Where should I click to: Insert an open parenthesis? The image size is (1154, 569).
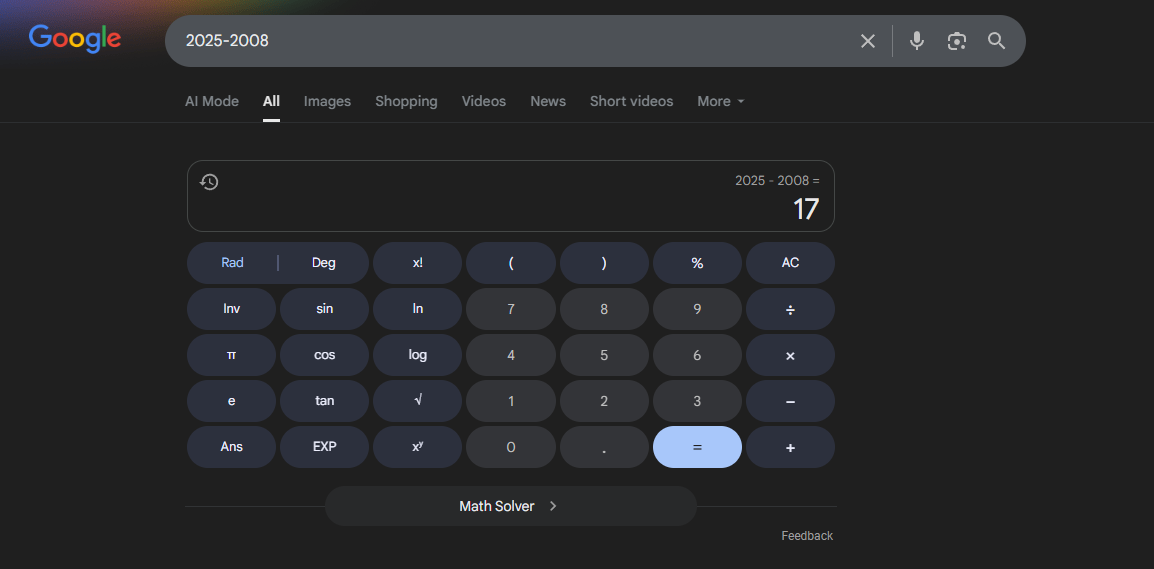pos(511,263)
